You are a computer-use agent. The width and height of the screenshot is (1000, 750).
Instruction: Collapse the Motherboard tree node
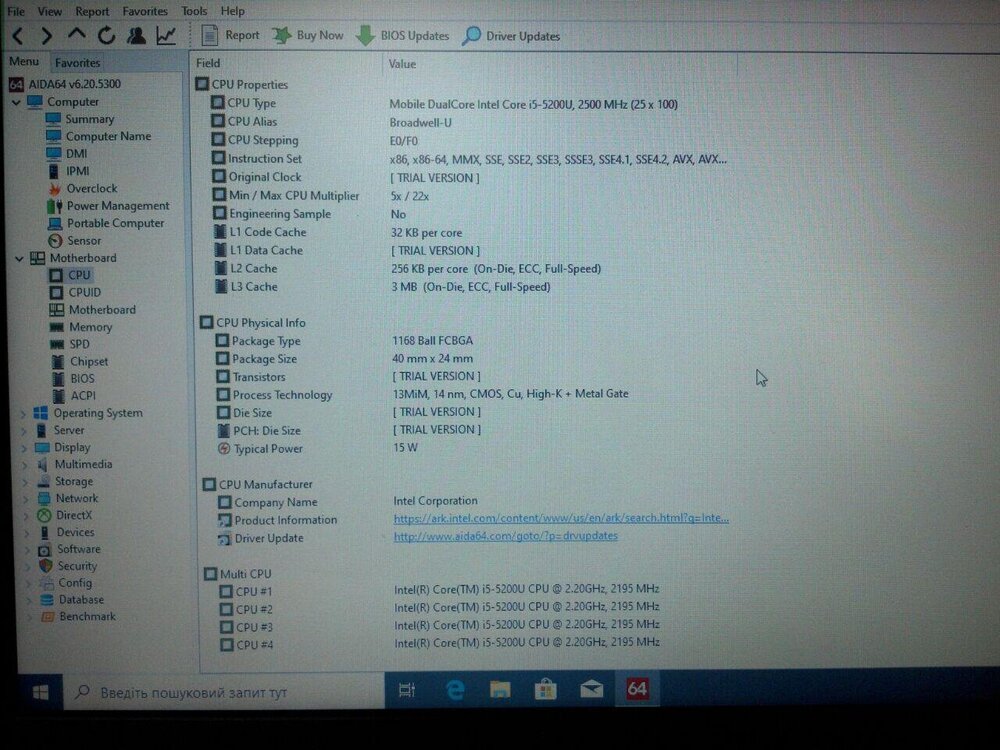20,258
